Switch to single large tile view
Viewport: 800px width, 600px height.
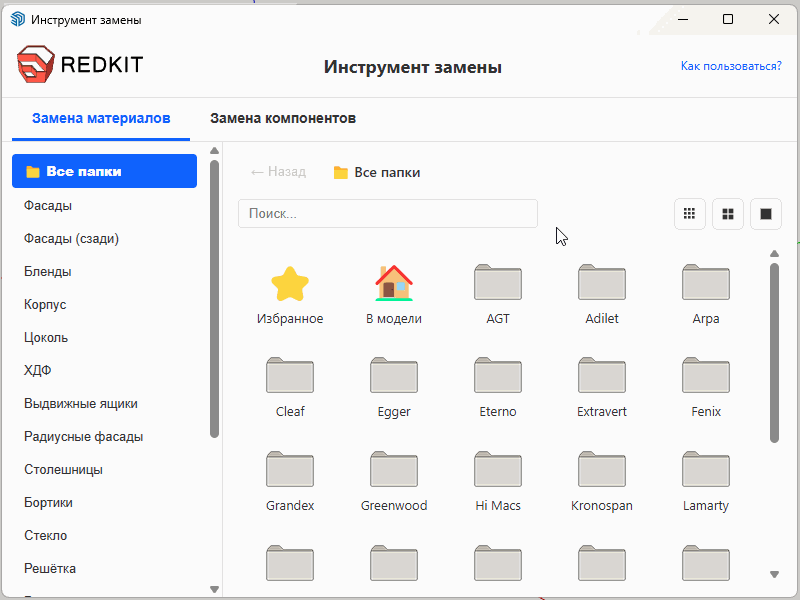(x=766, y=214)
